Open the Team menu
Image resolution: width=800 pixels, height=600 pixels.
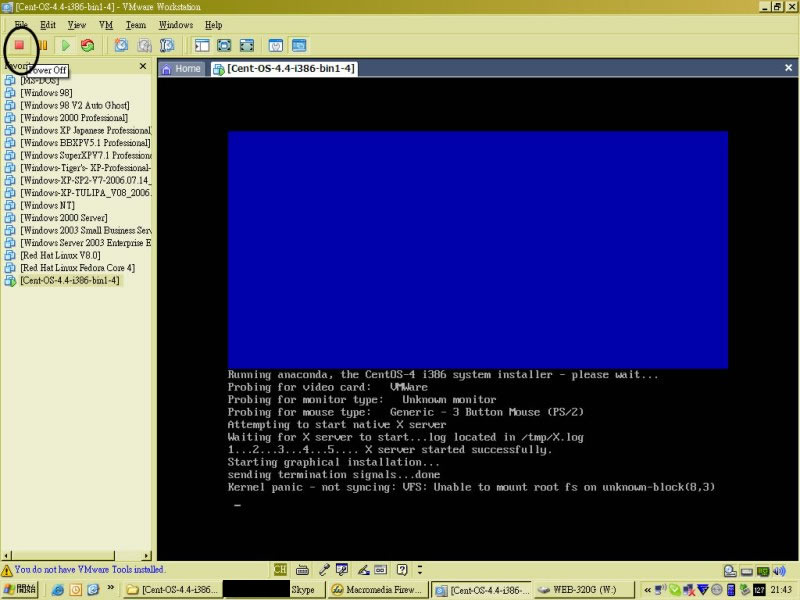(135, 24)
